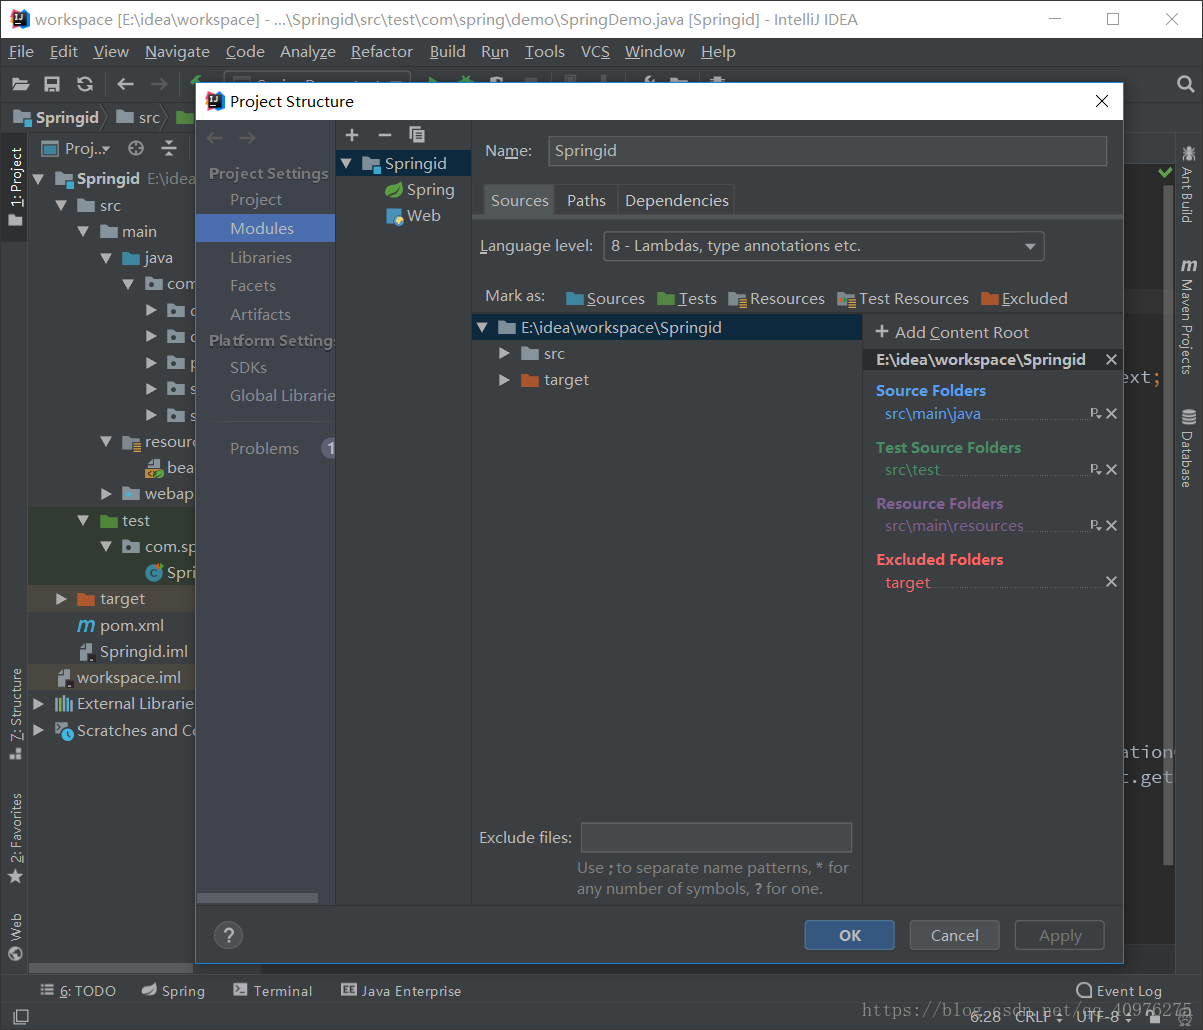Open the Refactor menu
This screenshot has height=1030, width=1203.
tap(381, 52)
